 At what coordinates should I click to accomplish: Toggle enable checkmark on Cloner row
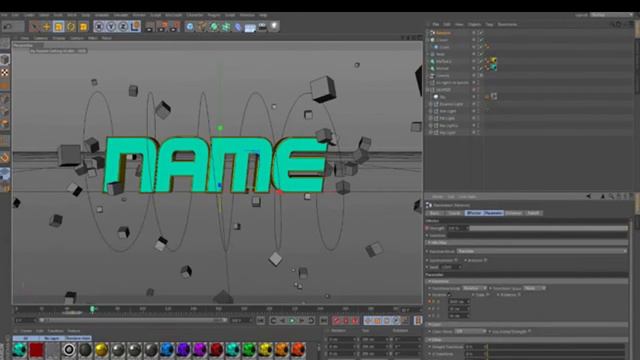481,40
